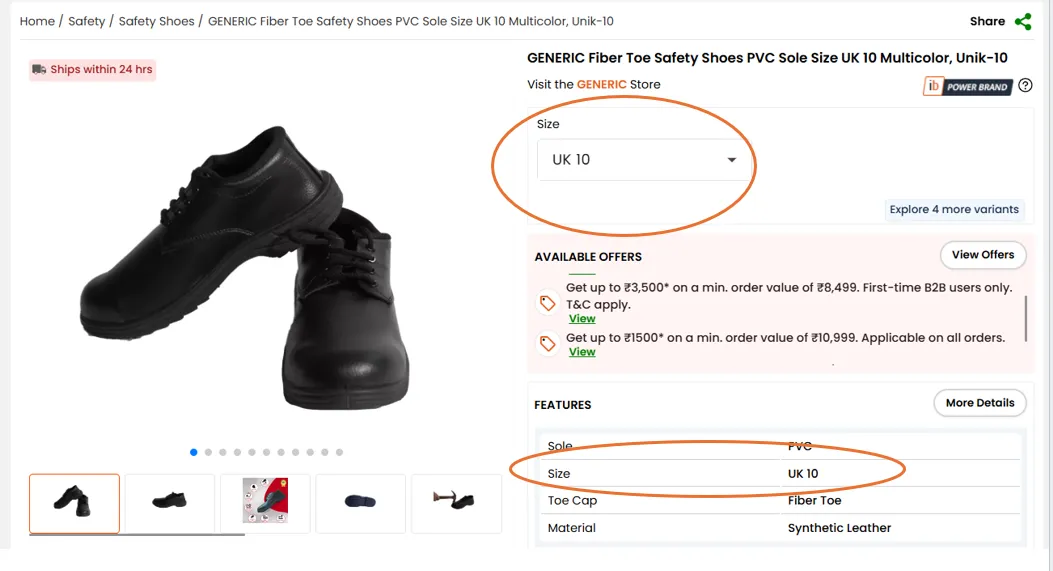Open the Size dropdown showing UK 10
Screen dimensions: 1053x571
point(644,160)
